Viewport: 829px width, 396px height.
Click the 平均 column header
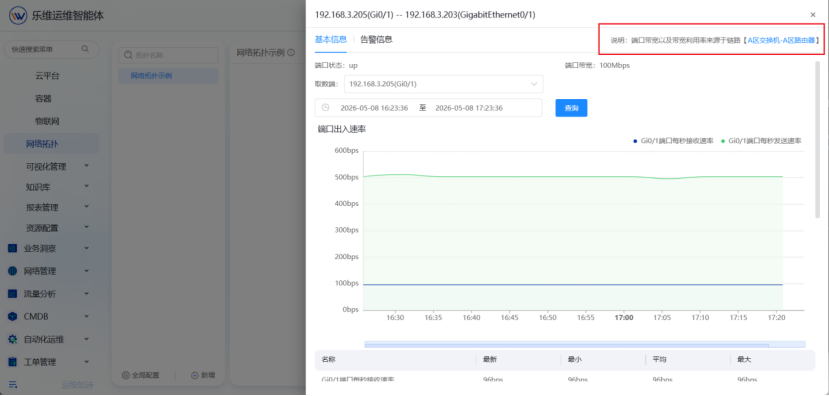tap(659, 360)
